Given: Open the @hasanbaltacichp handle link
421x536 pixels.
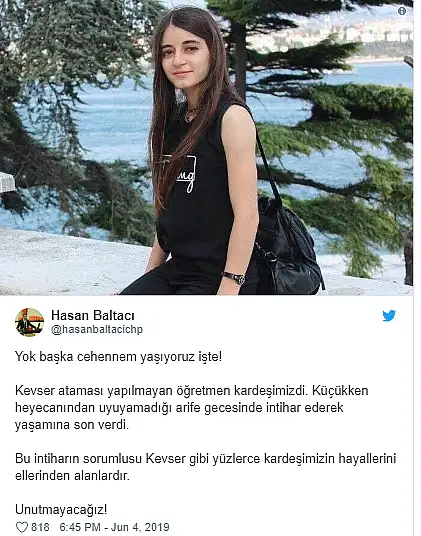Looking at the screenshot, I should point(97,330).
